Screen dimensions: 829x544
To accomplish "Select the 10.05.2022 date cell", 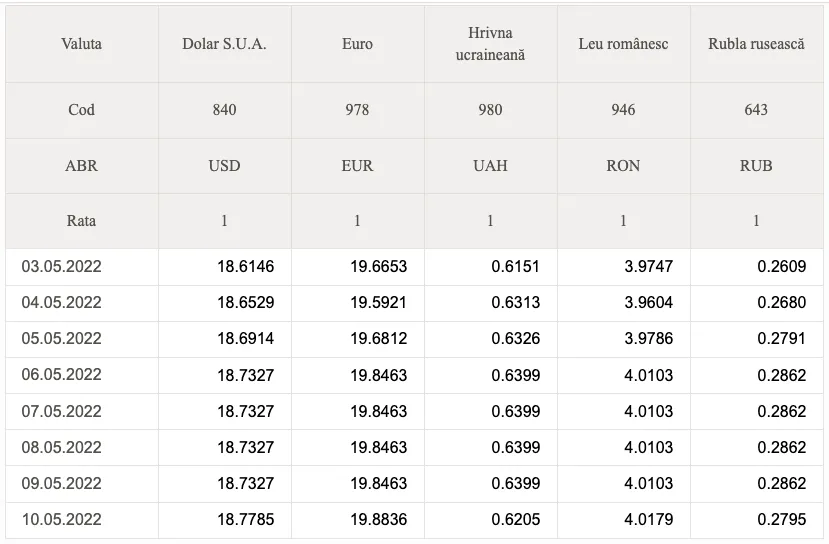I will (62, 520).
